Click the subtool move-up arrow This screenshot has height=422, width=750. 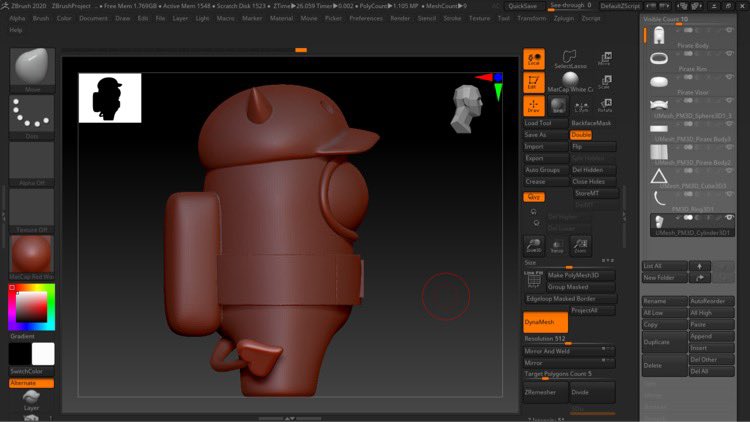[x=699, y=266]
